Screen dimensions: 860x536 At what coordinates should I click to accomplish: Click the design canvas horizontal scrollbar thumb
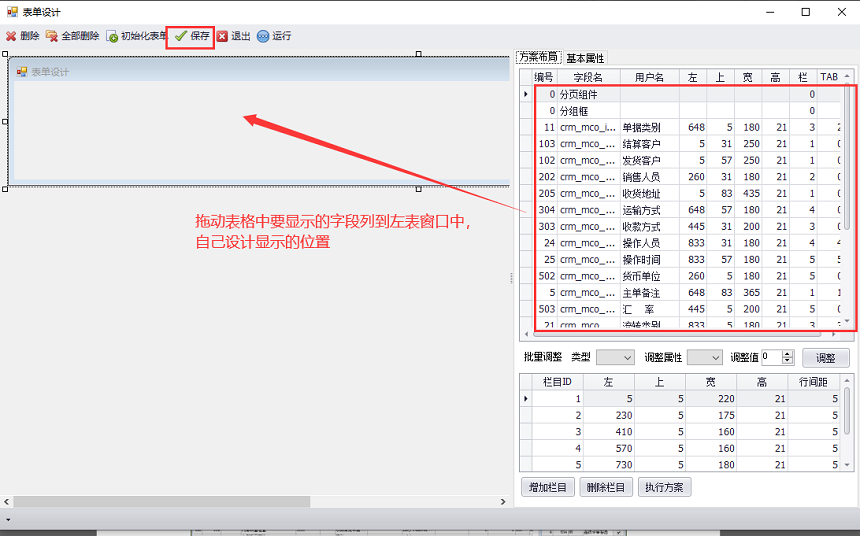coord(162,501)
